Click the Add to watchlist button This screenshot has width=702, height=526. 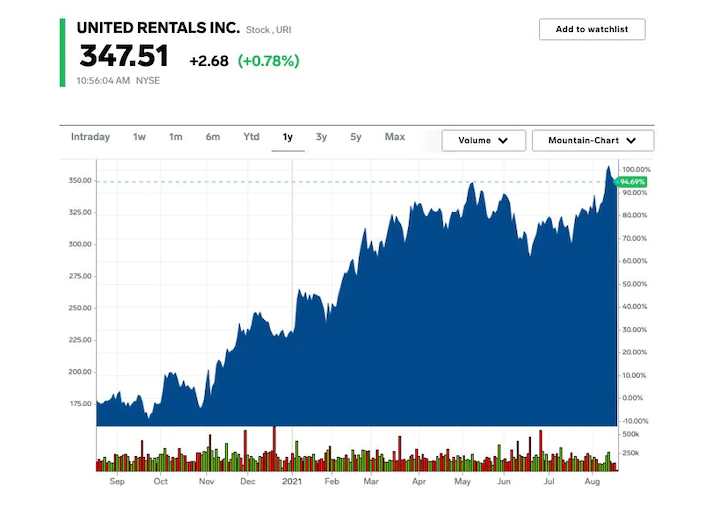coord(592,30)
